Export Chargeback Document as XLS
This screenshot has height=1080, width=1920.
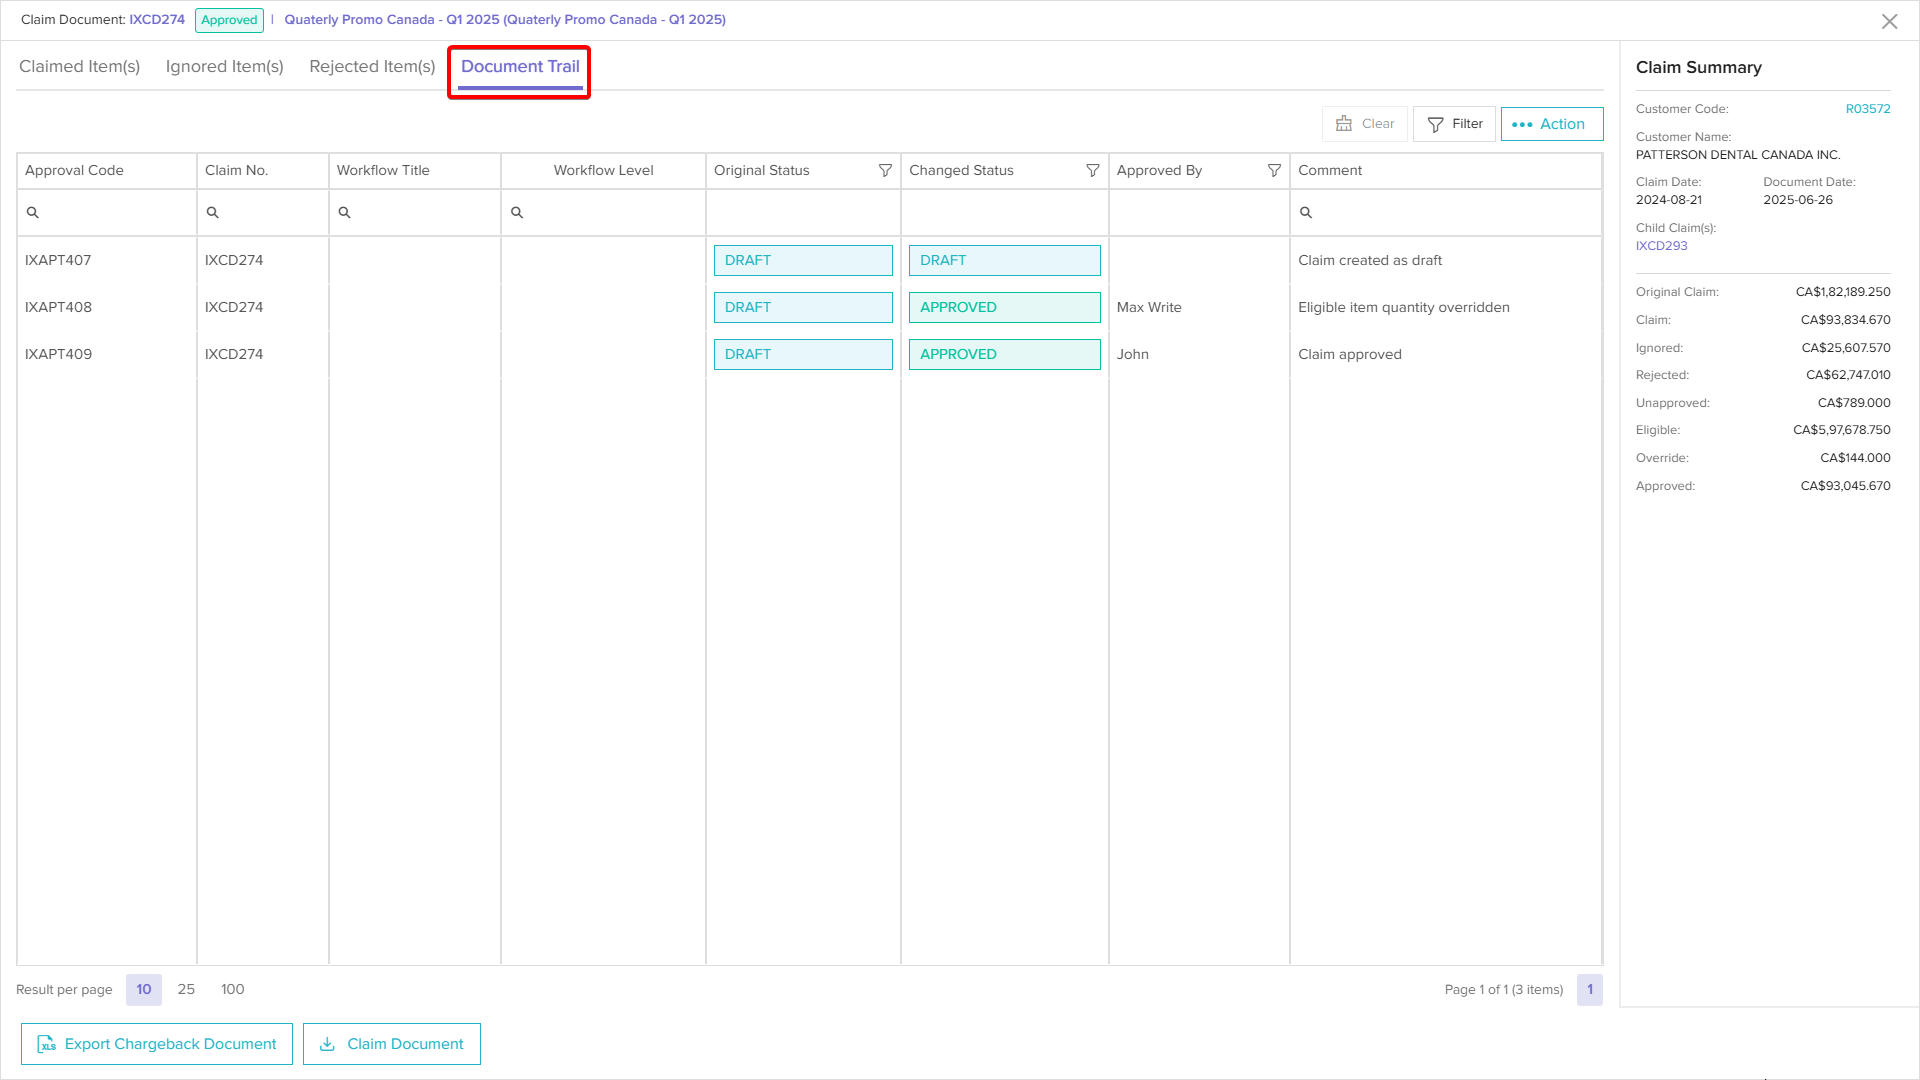click(x=157, y=1044)
